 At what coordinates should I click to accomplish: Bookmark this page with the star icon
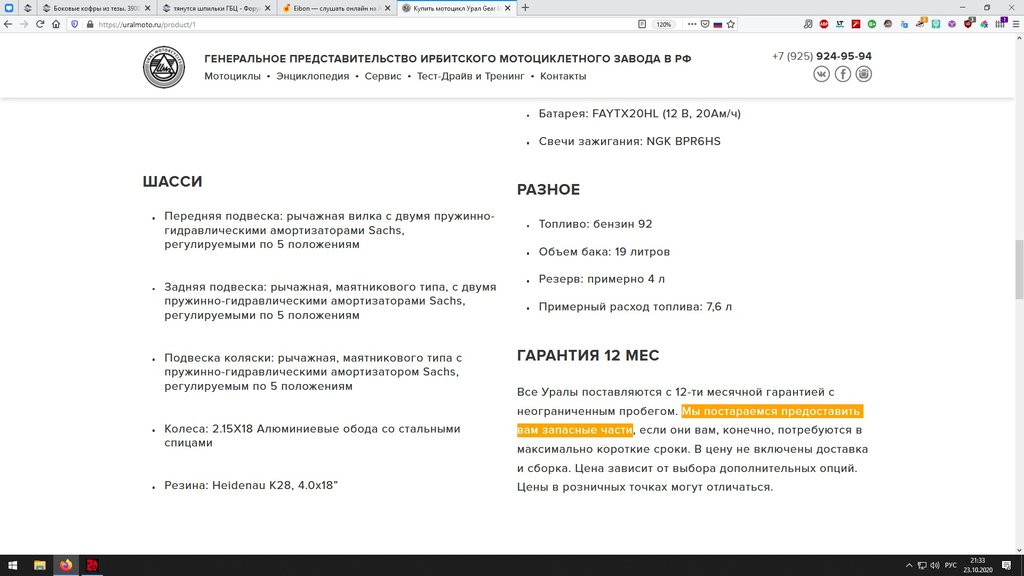point(732,24)
